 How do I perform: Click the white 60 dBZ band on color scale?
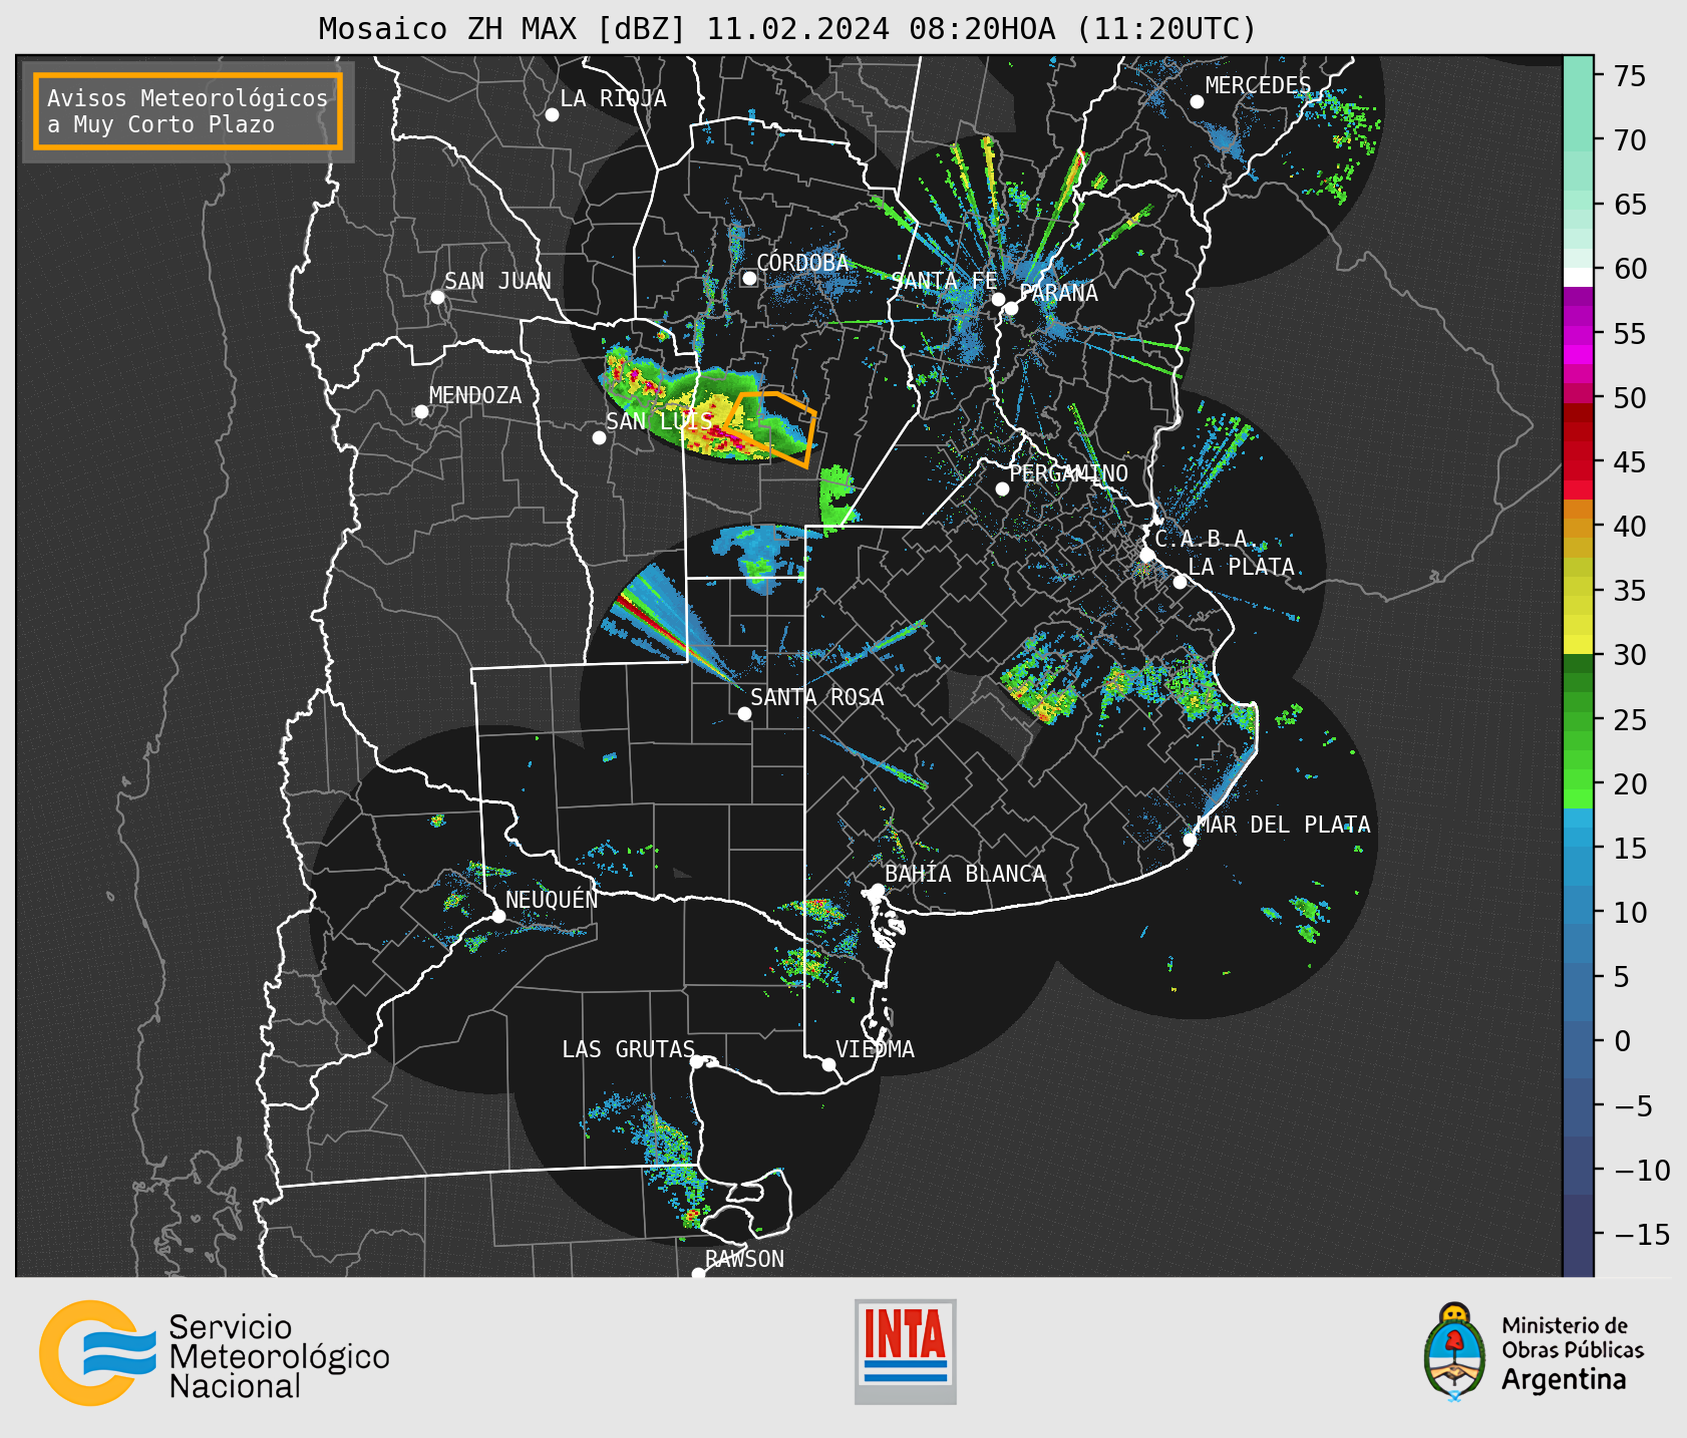(x=1578, y=277)
